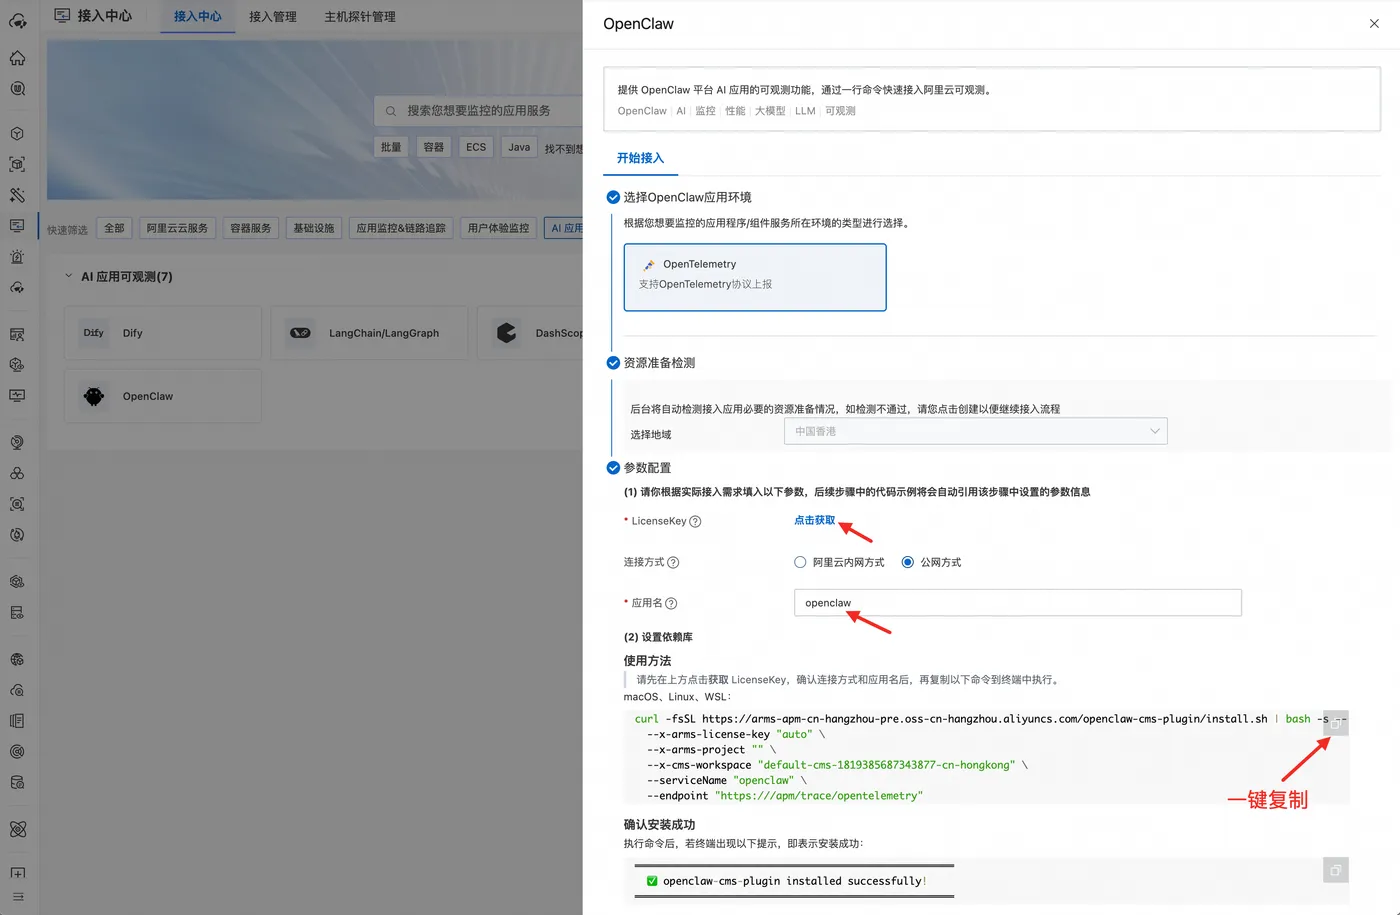Show application name help icon
Viewport: 1400px width, 915px height.
(x=671, y=603)
